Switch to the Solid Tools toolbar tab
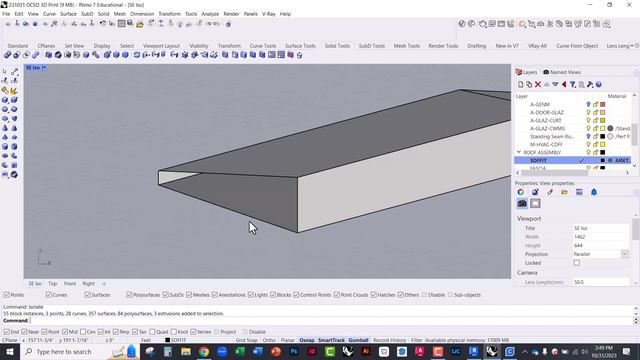The image size is (640, 360). tap(337, 46)
